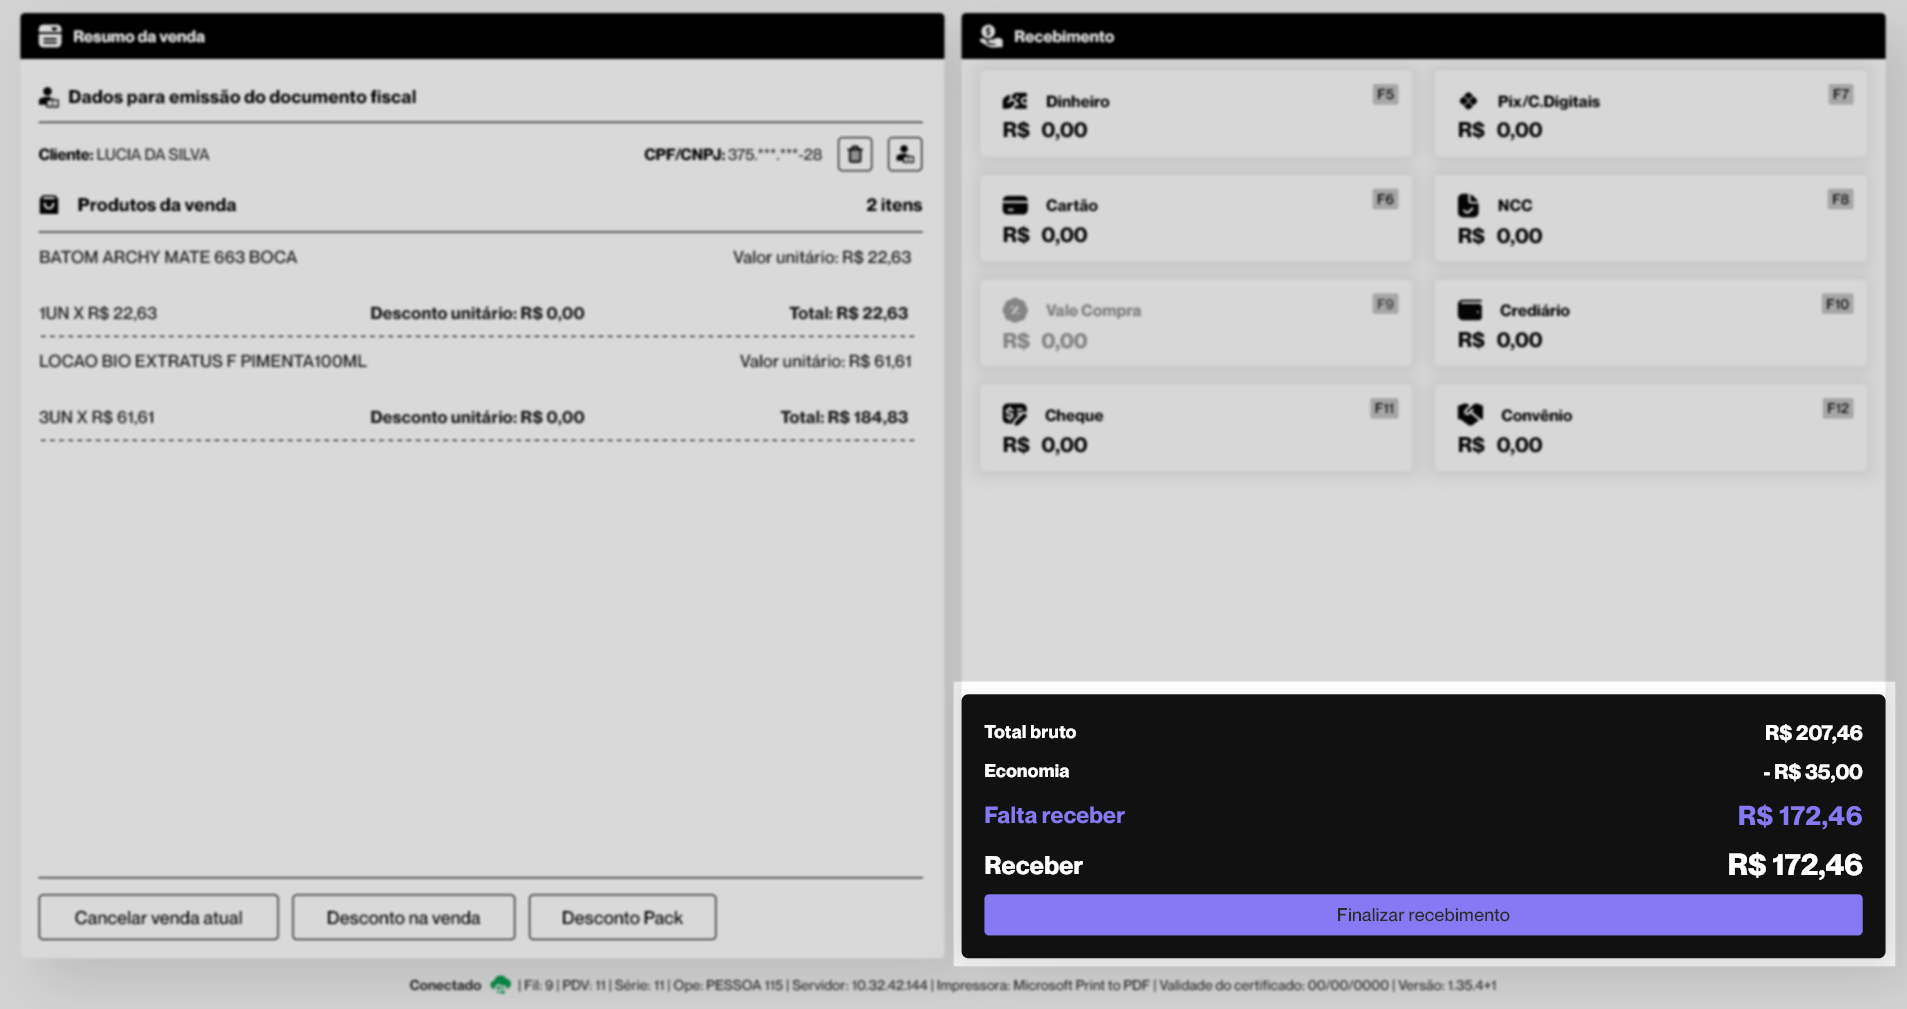Select Cartão payment method

pos(1195,219)
